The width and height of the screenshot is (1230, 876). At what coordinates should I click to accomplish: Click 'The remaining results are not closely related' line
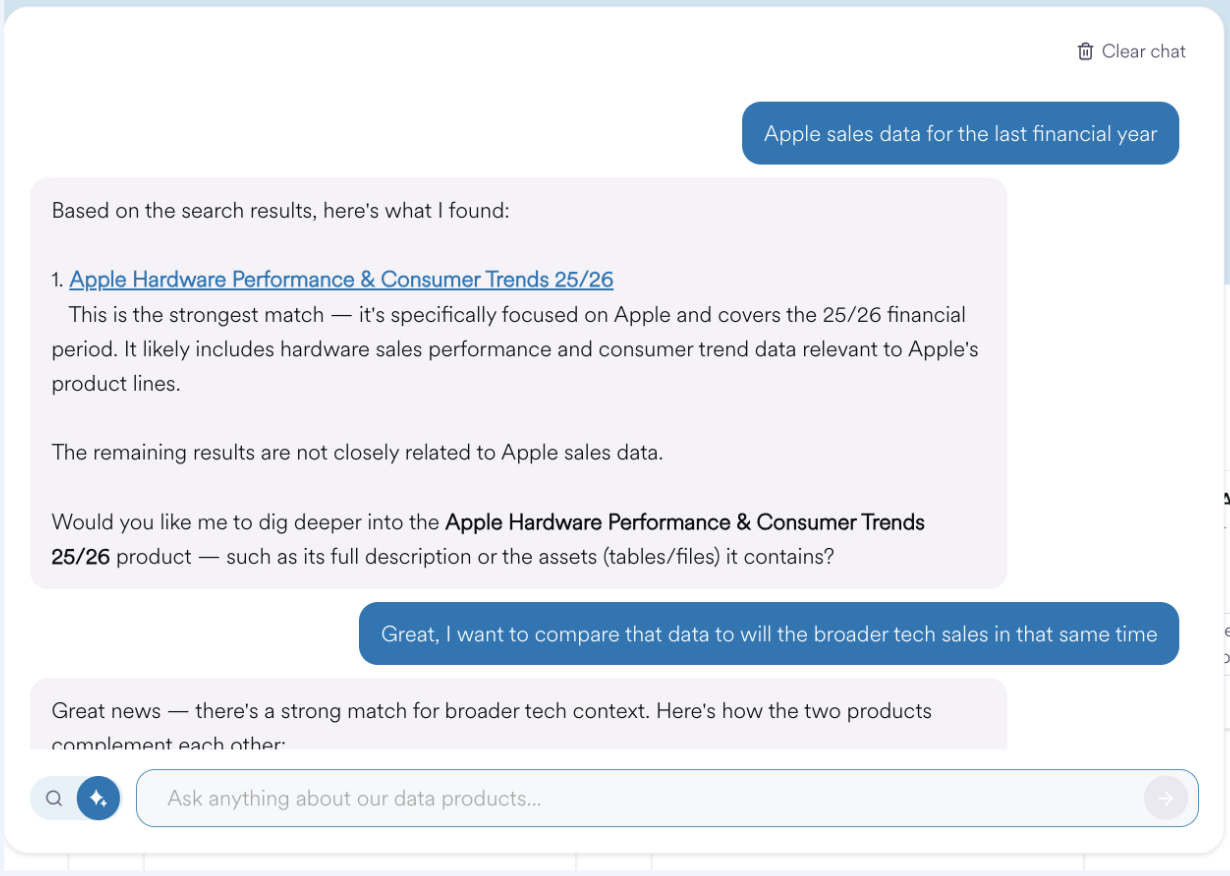(357, 452)
